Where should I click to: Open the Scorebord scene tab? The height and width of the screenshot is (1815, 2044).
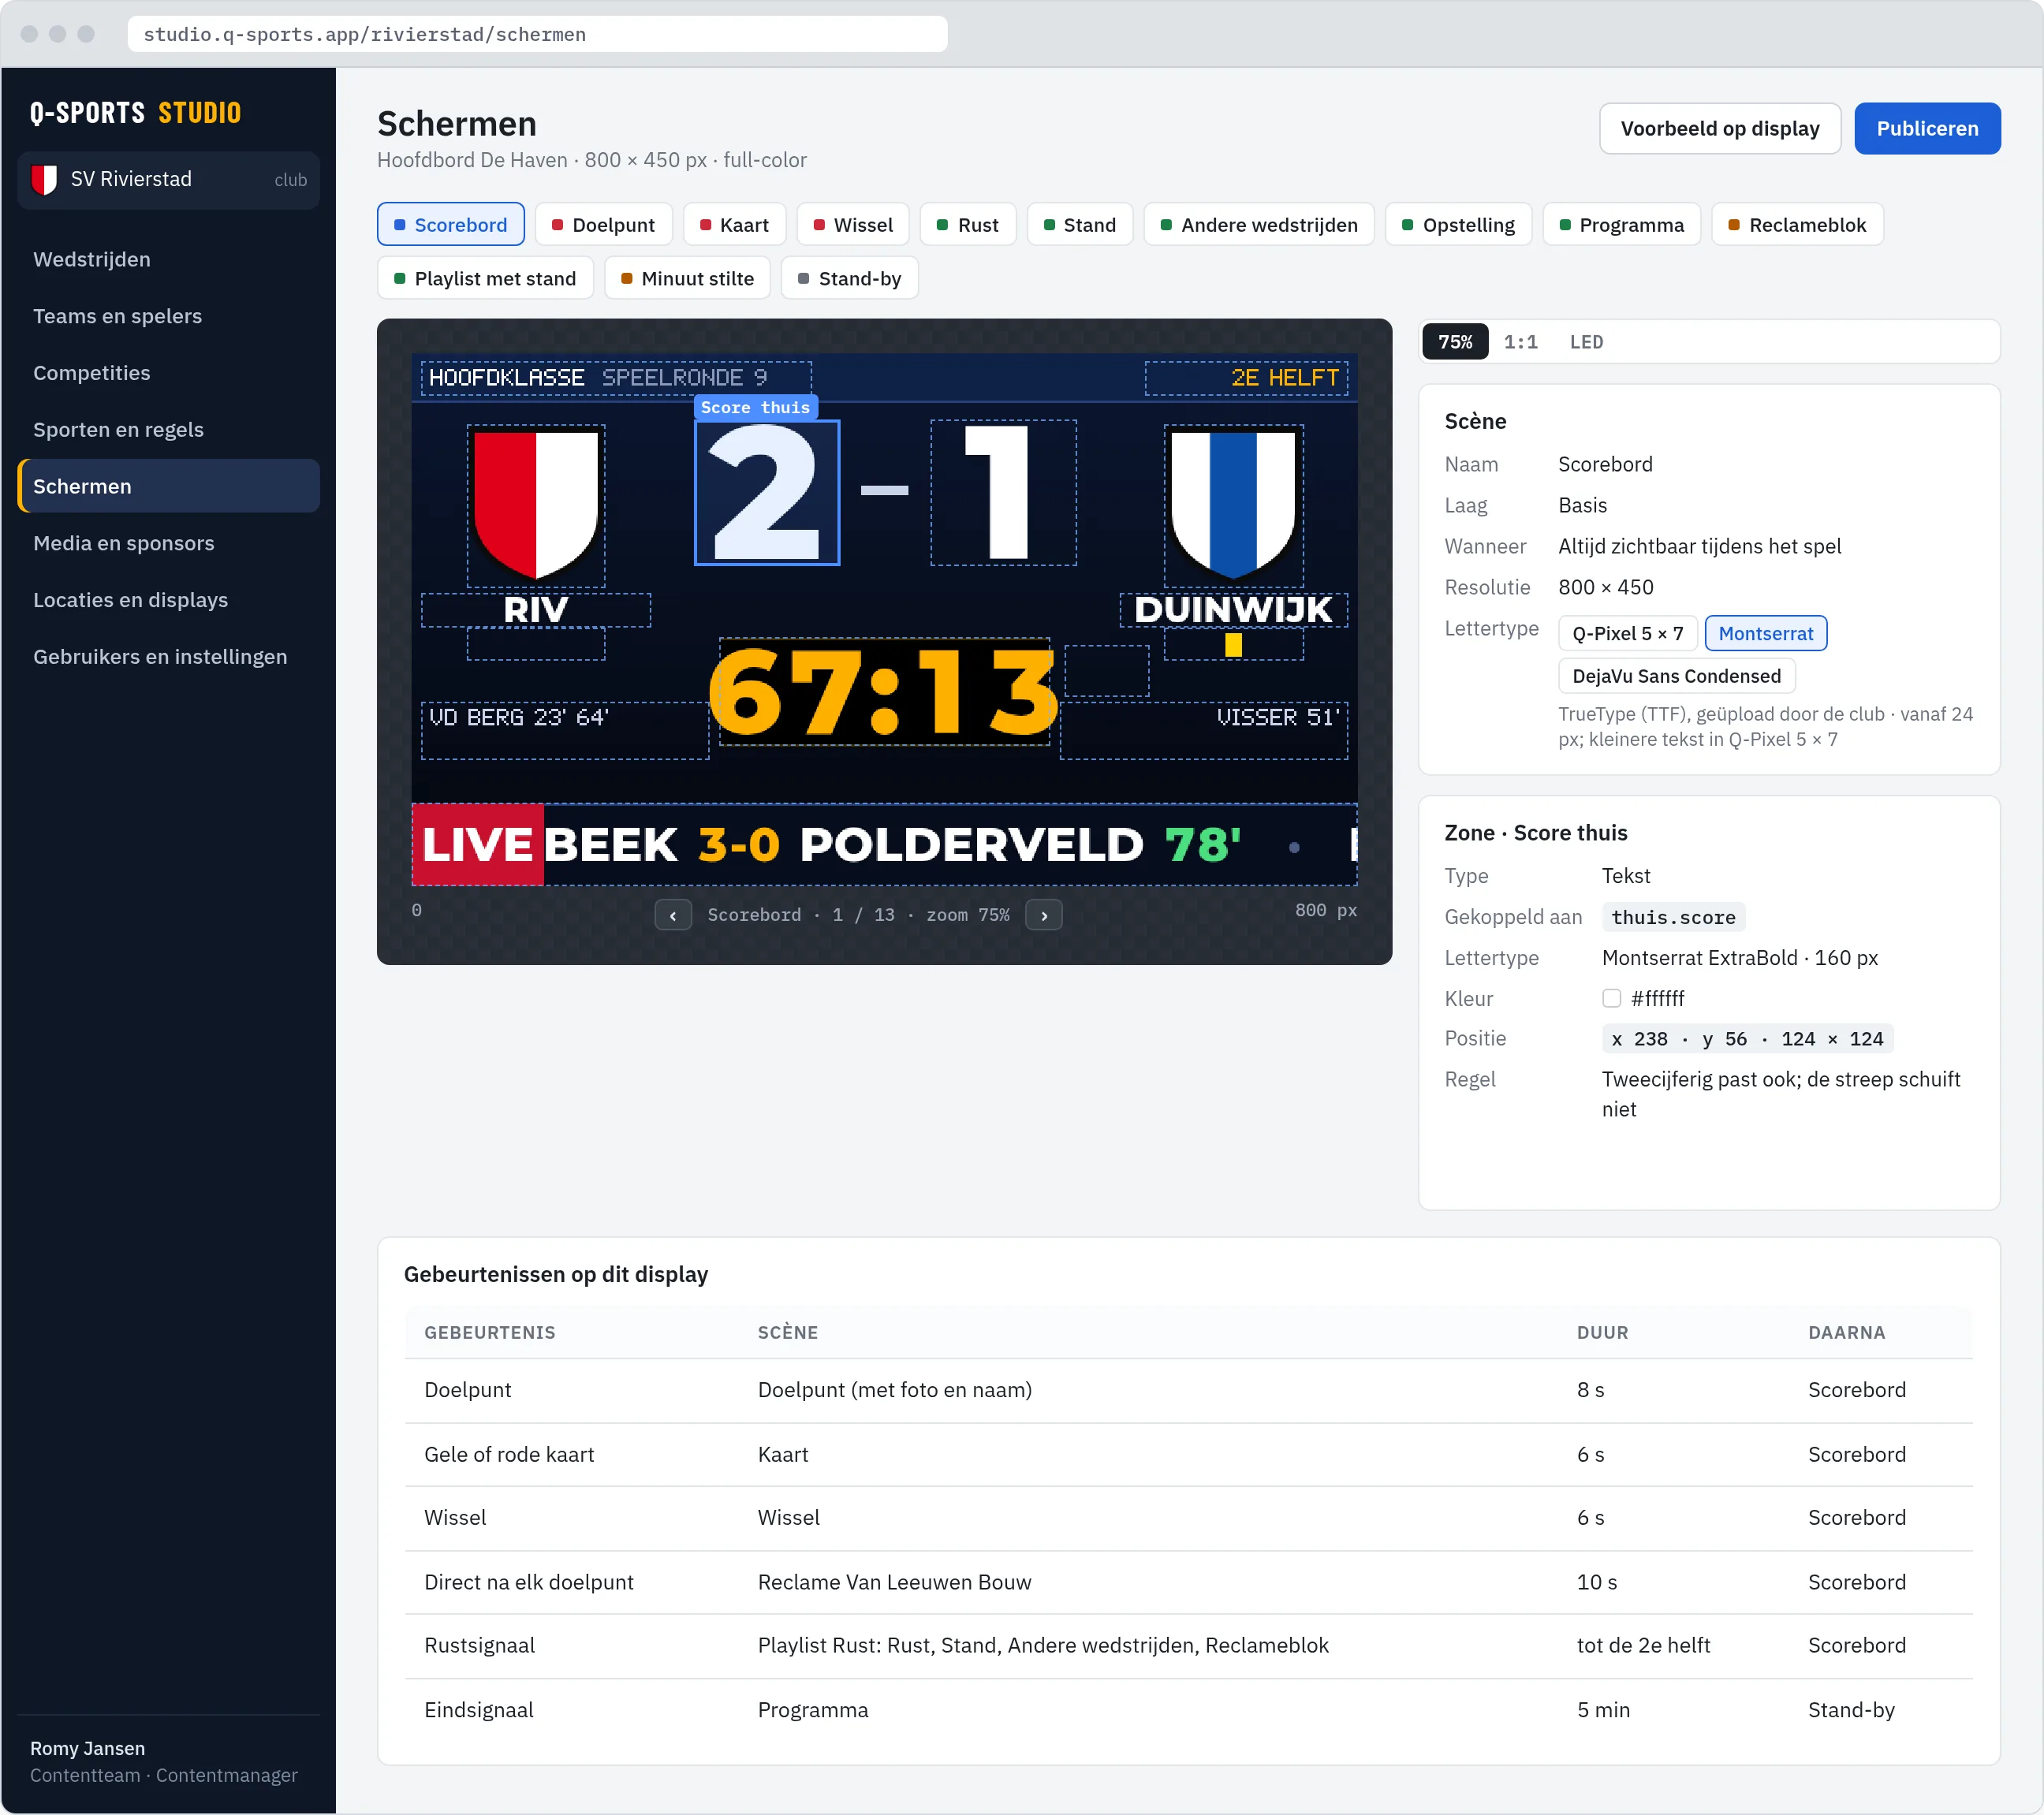click(450, 225)
